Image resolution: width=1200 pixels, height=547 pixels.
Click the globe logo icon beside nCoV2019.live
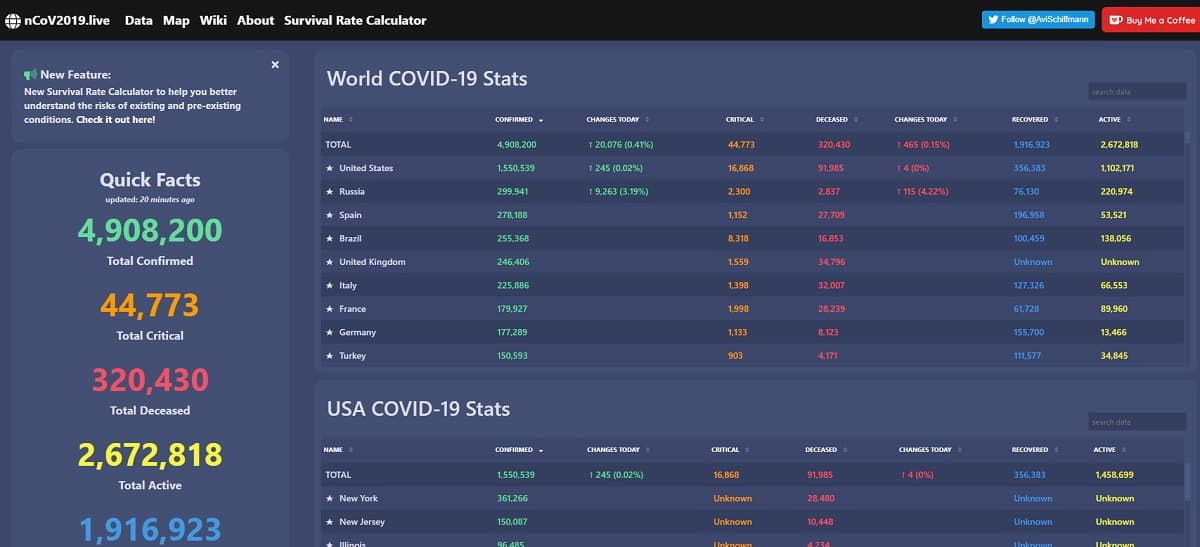click(x=12, y=20)
